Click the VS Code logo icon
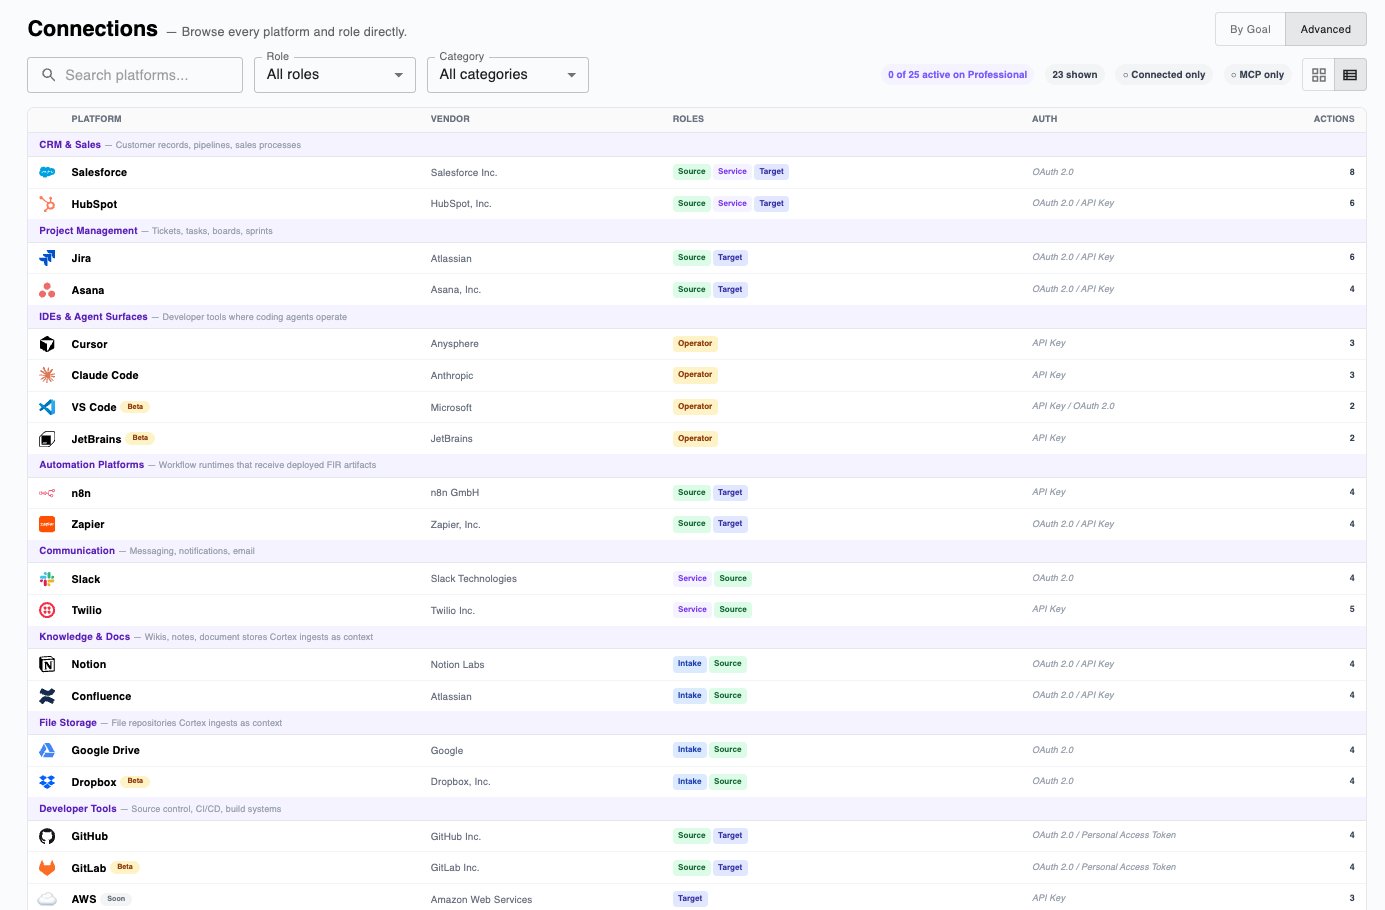Image resolution: width=1385 pixels, height=910 pixels. (47, 406)
